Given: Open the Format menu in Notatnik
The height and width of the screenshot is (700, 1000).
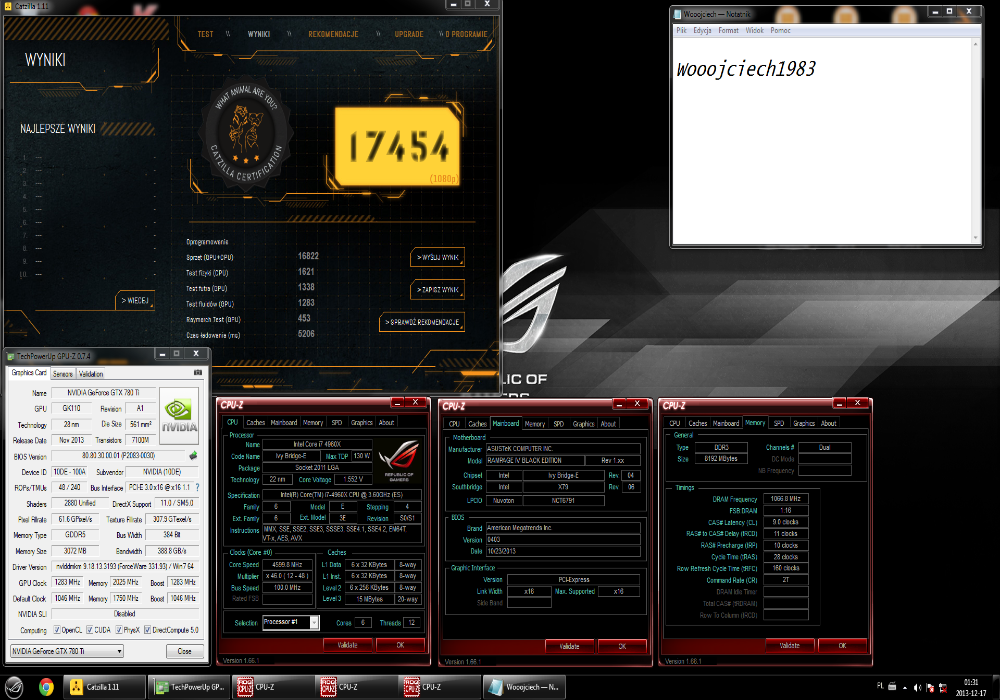Looking at the screenshot, I should click(728, 30).
